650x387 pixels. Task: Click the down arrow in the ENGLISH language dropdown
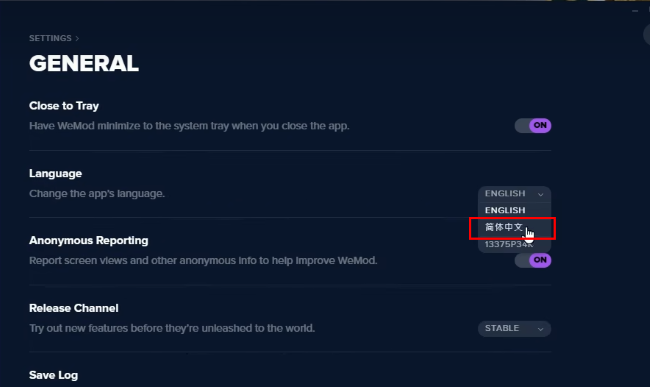click(540, 194)
